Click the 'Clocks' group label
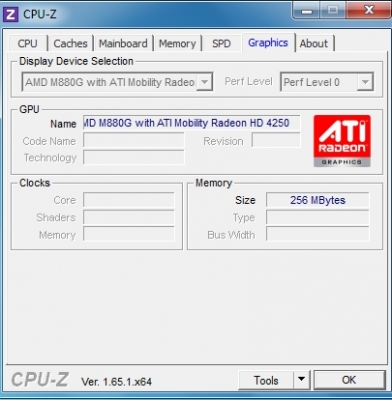 tap(35, 183)
